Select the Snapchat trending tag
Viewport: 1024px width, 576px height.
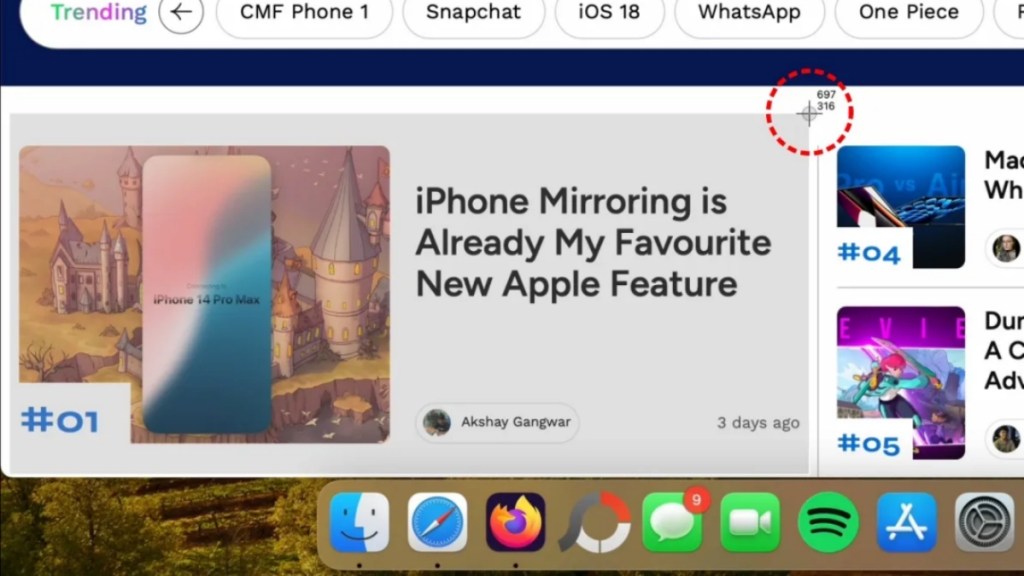tap(473, 14)
